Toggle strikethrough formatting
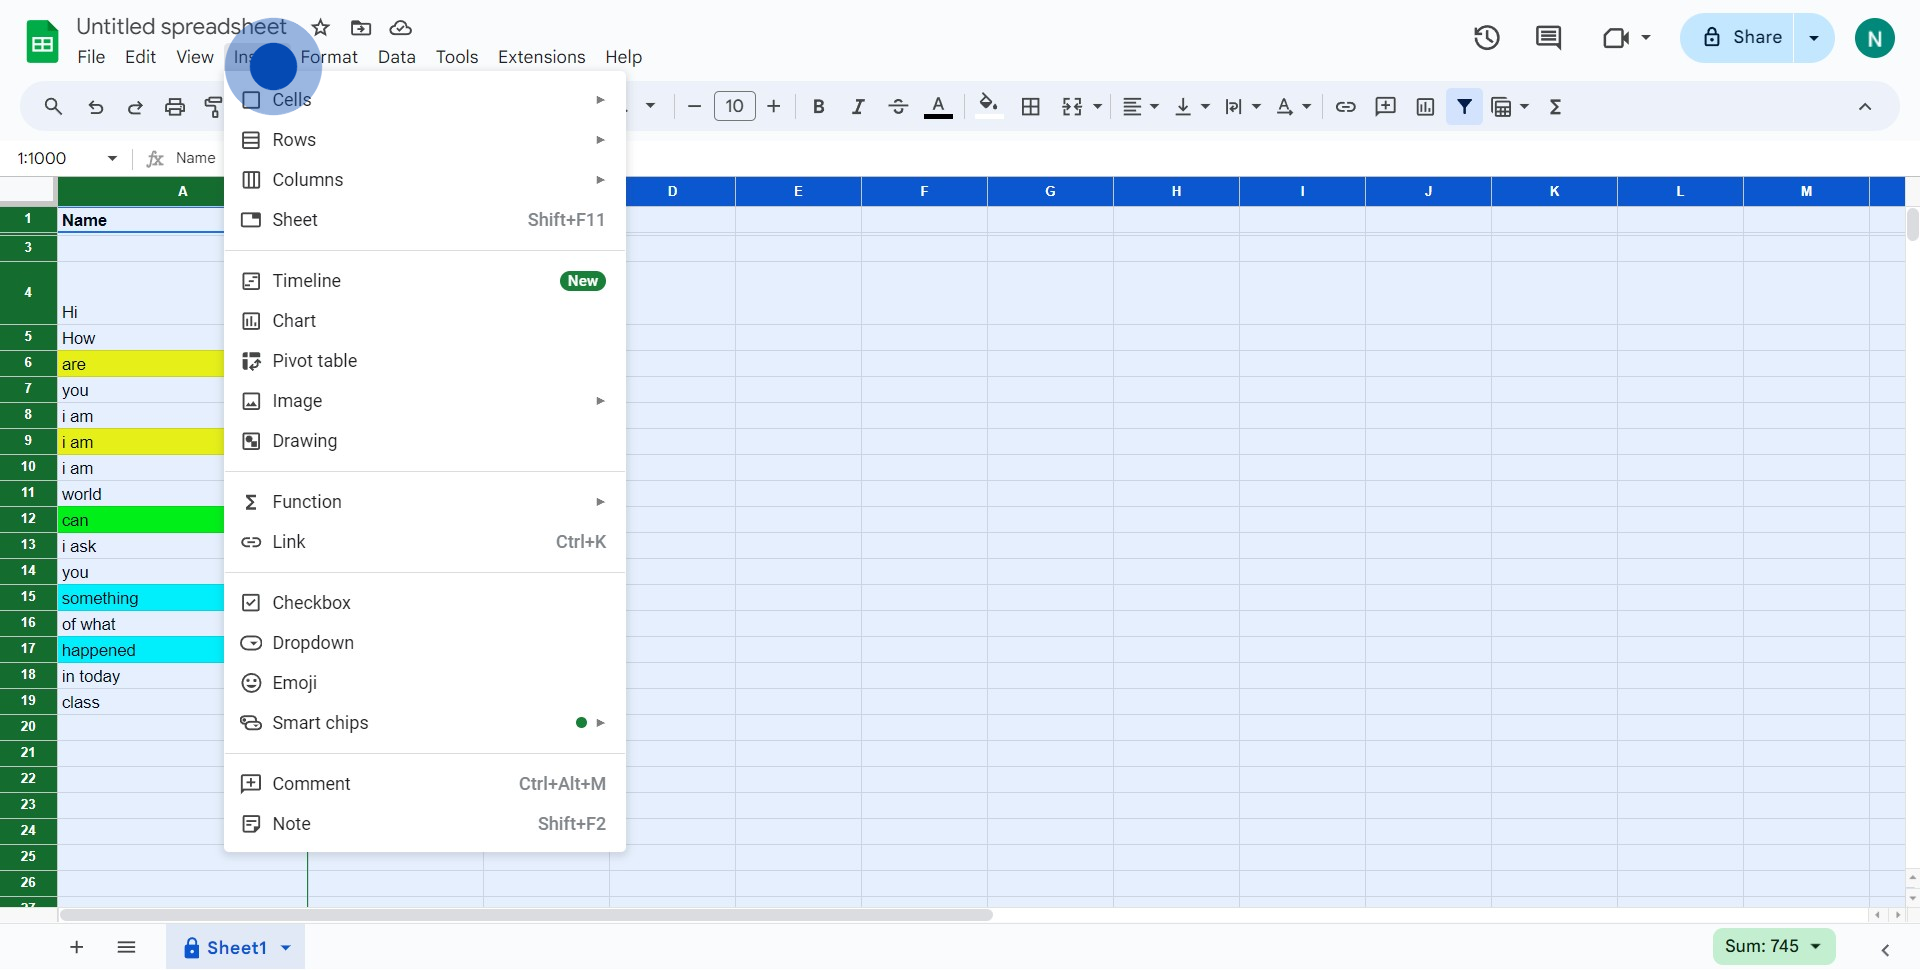Image resolution: width=1920 pixels, height=970 pixels. pyautogui.click(x=898, y=107)
